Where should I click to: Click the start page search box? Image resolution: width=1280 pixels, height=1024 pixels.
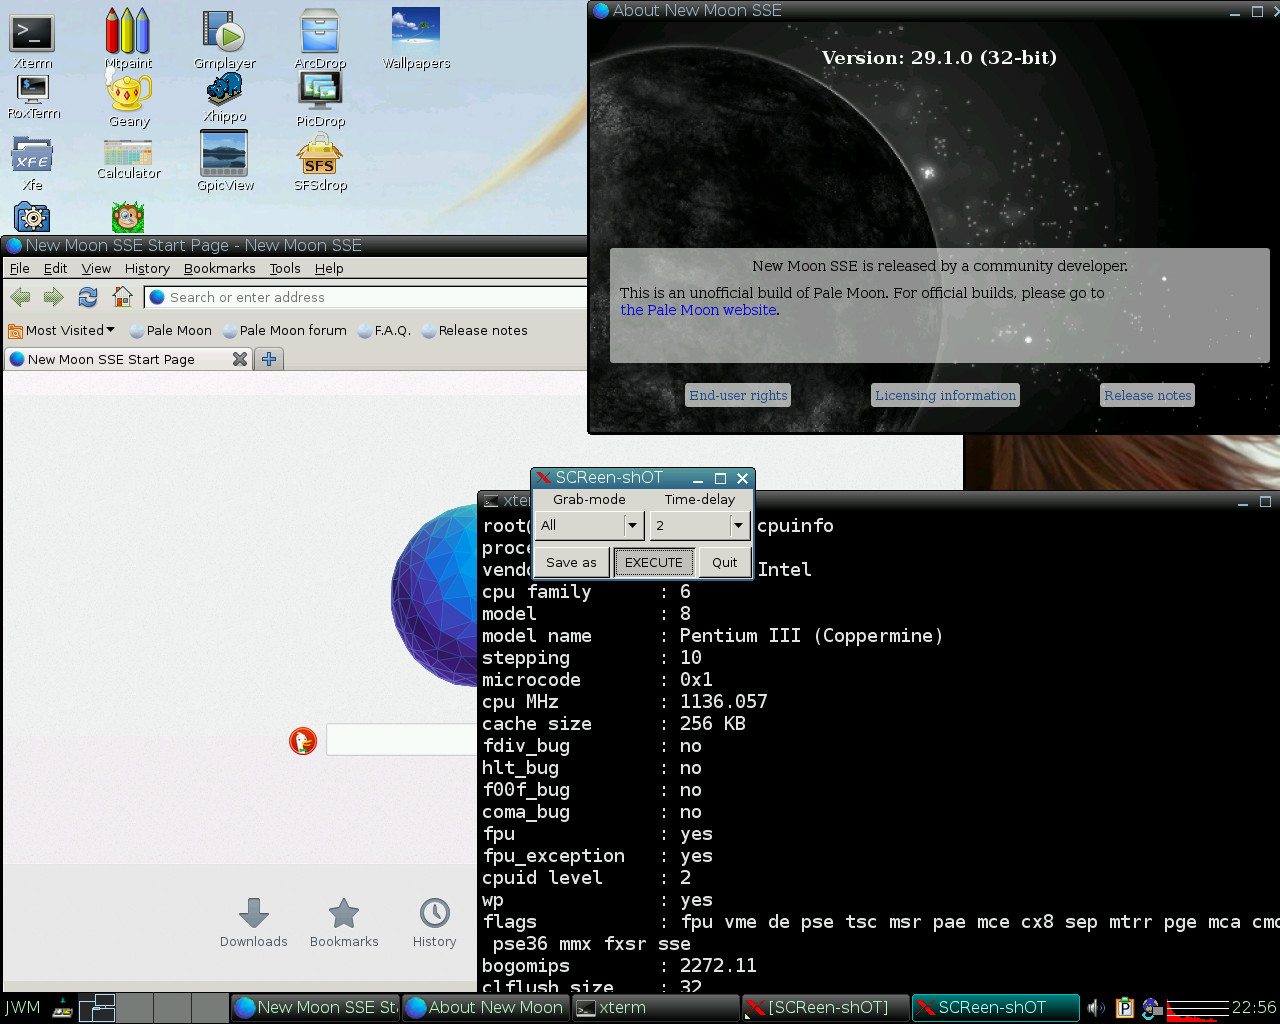coord(402,740)
